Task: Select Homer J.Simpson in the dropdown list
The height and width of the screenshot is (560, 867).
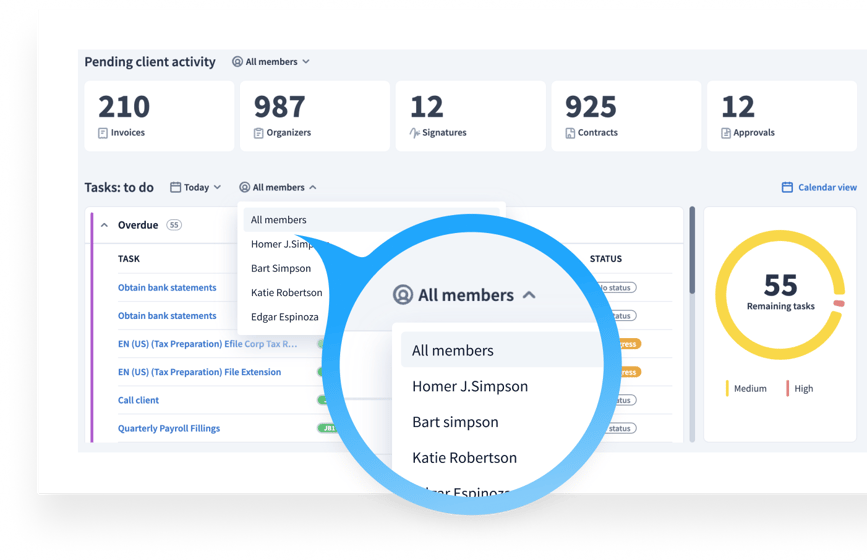Action: (x=282, y=244)
